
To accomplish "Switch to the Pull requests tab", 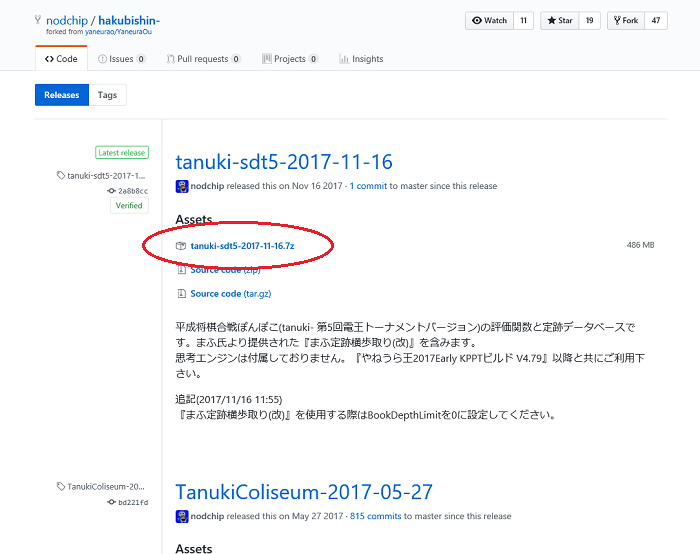I will [204, 59].
